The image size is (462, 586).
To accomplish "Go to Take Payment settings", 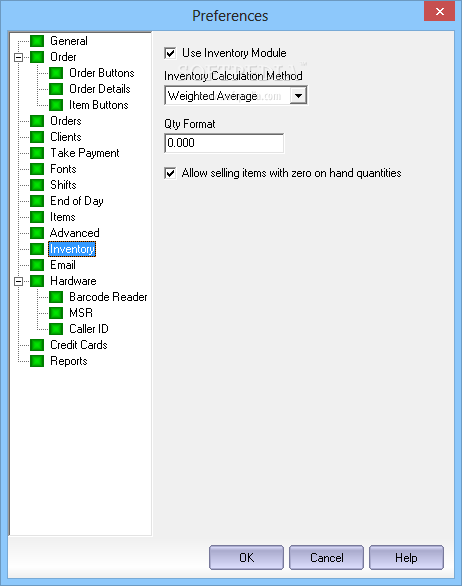I will click(x=85, y=153).
